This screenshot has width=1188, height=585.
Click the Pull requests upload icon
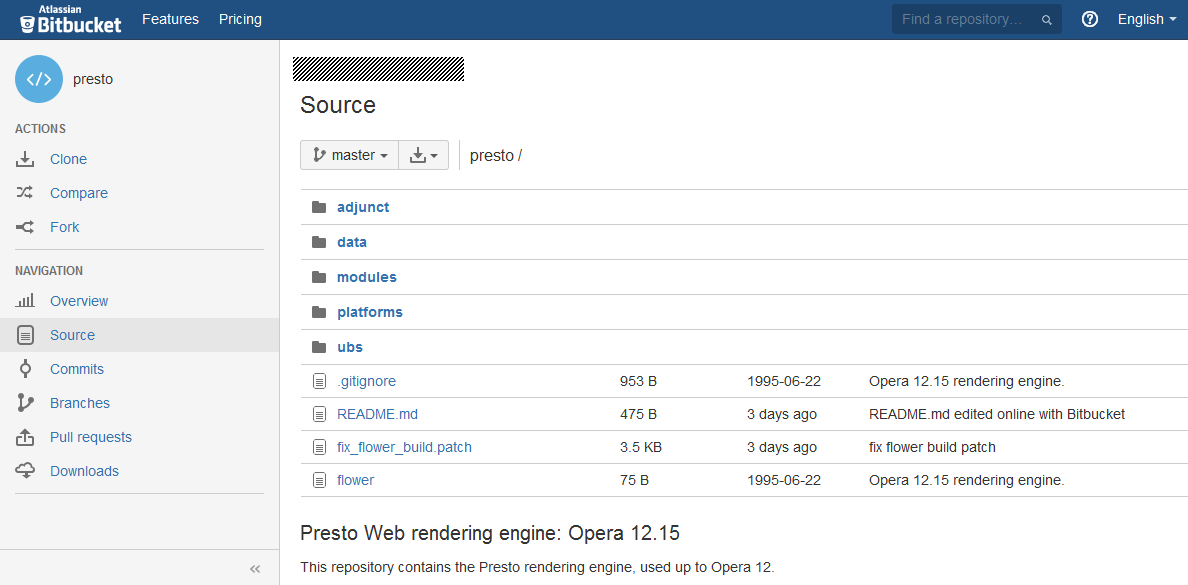point(25,437)
